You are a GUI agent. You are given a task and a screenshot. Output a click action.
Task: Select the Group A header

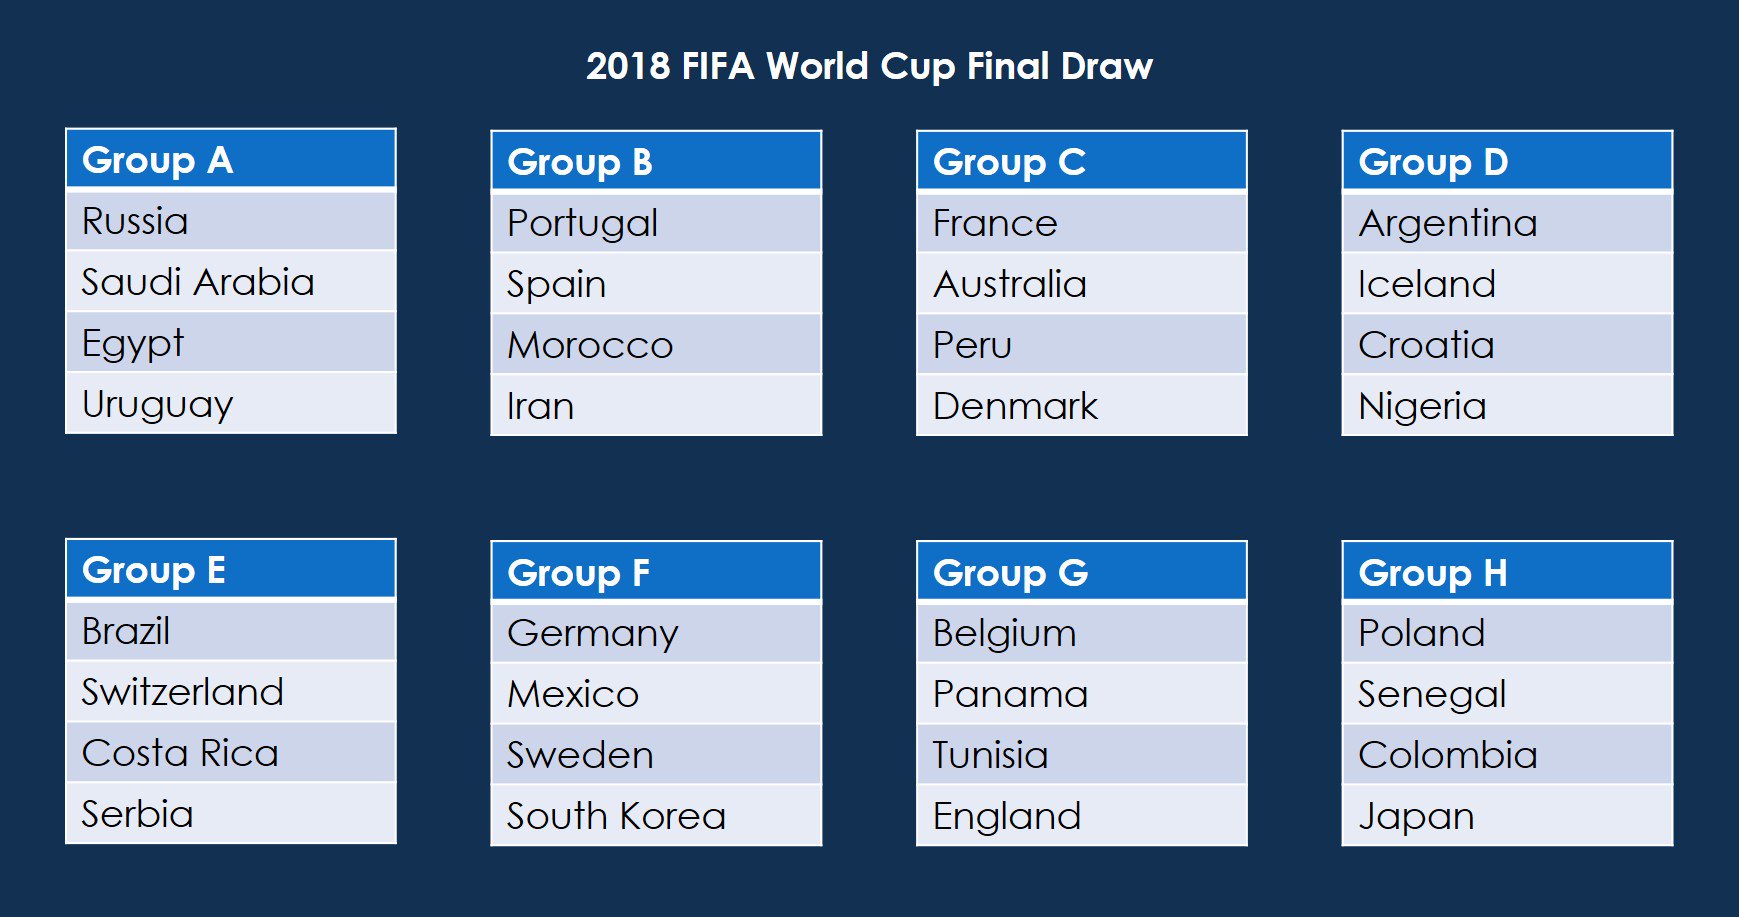(x=230, y=160)
